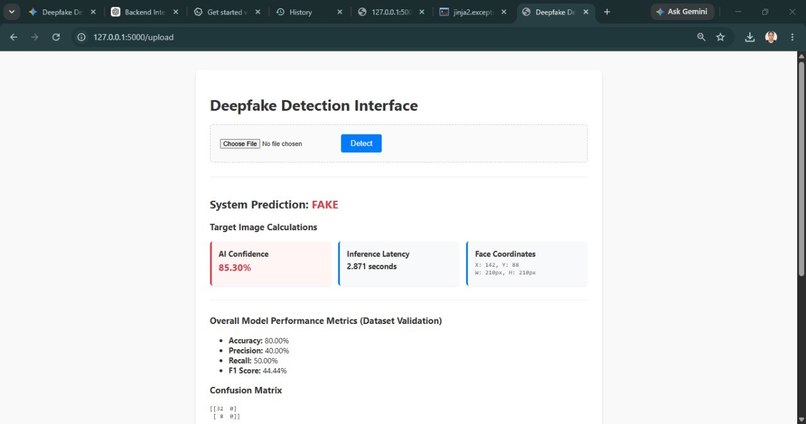806x424 pixels.
Task: Click the Ask Gemini button
Action: click(x=682, y=11)
